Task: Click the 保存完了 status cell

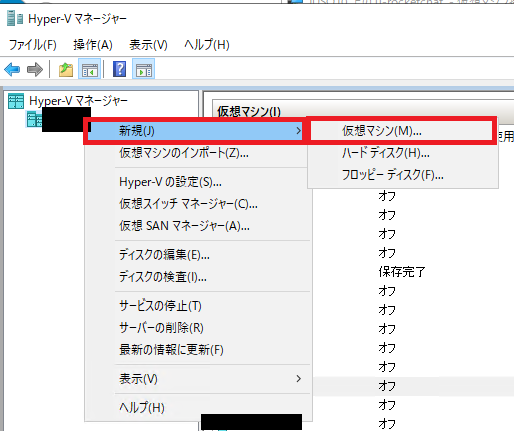Action: [402, 272]
